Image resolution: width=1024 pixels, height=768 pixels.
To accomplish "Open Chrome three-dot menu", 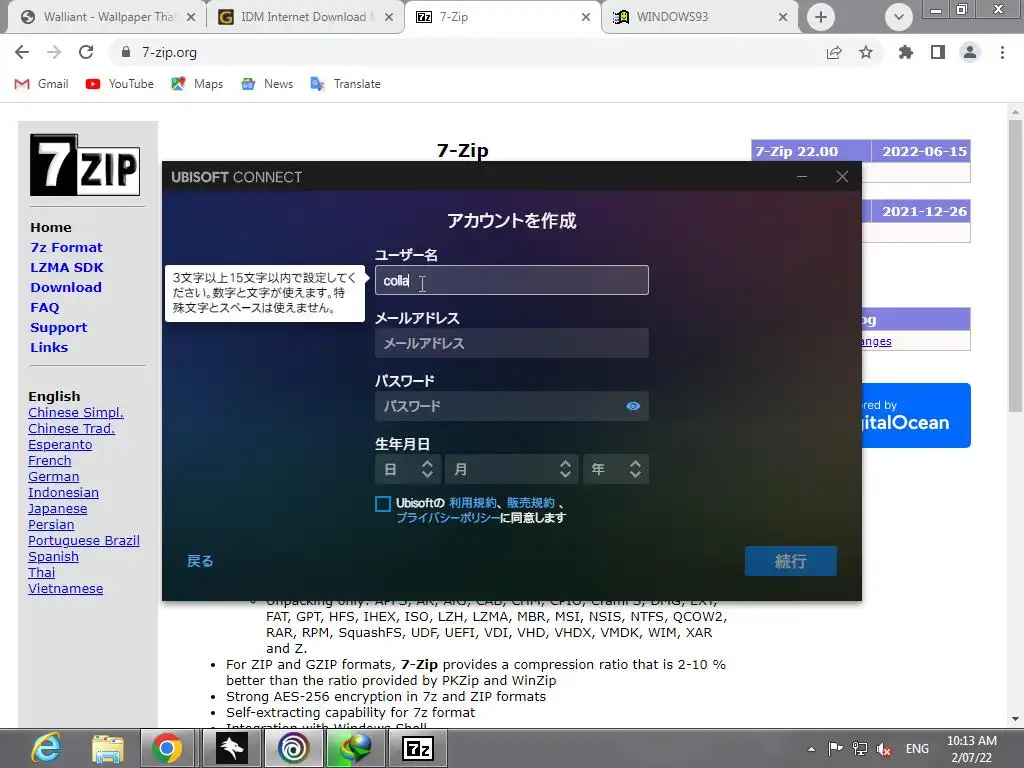I will click(1002, 52).
